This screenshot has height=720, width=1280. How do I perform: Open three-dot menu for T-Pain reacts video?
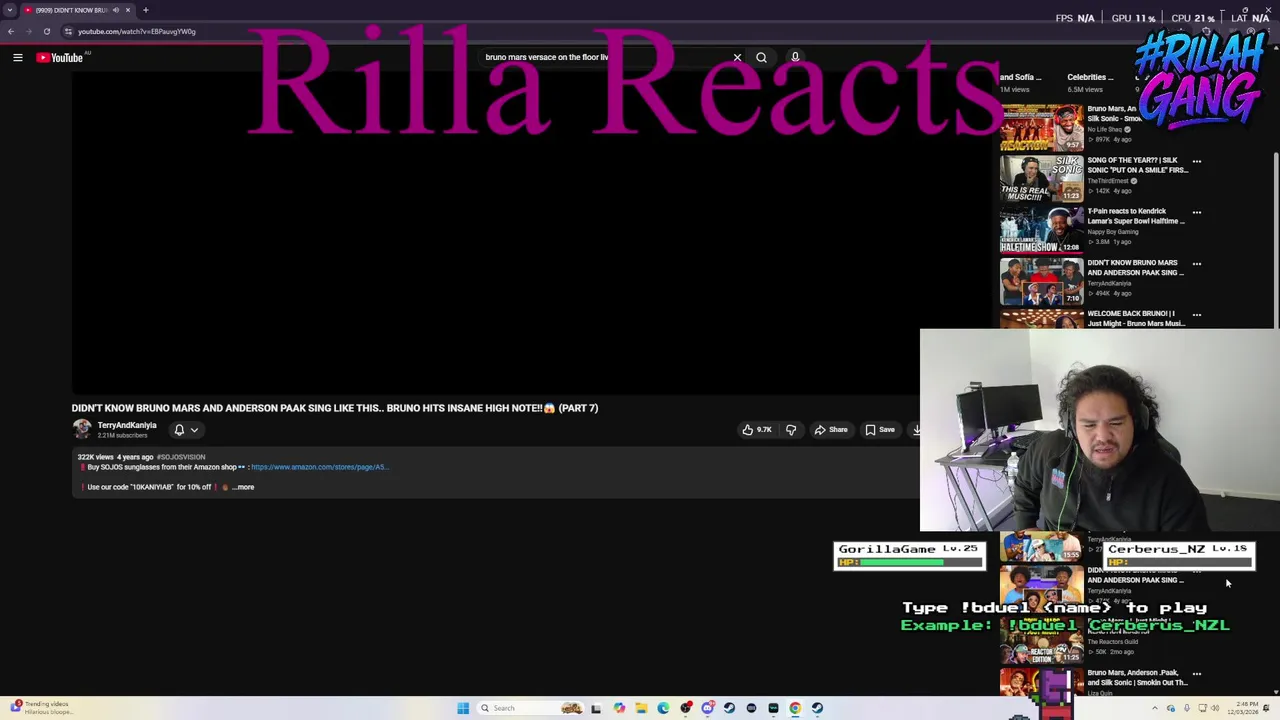pos(1196,212)
